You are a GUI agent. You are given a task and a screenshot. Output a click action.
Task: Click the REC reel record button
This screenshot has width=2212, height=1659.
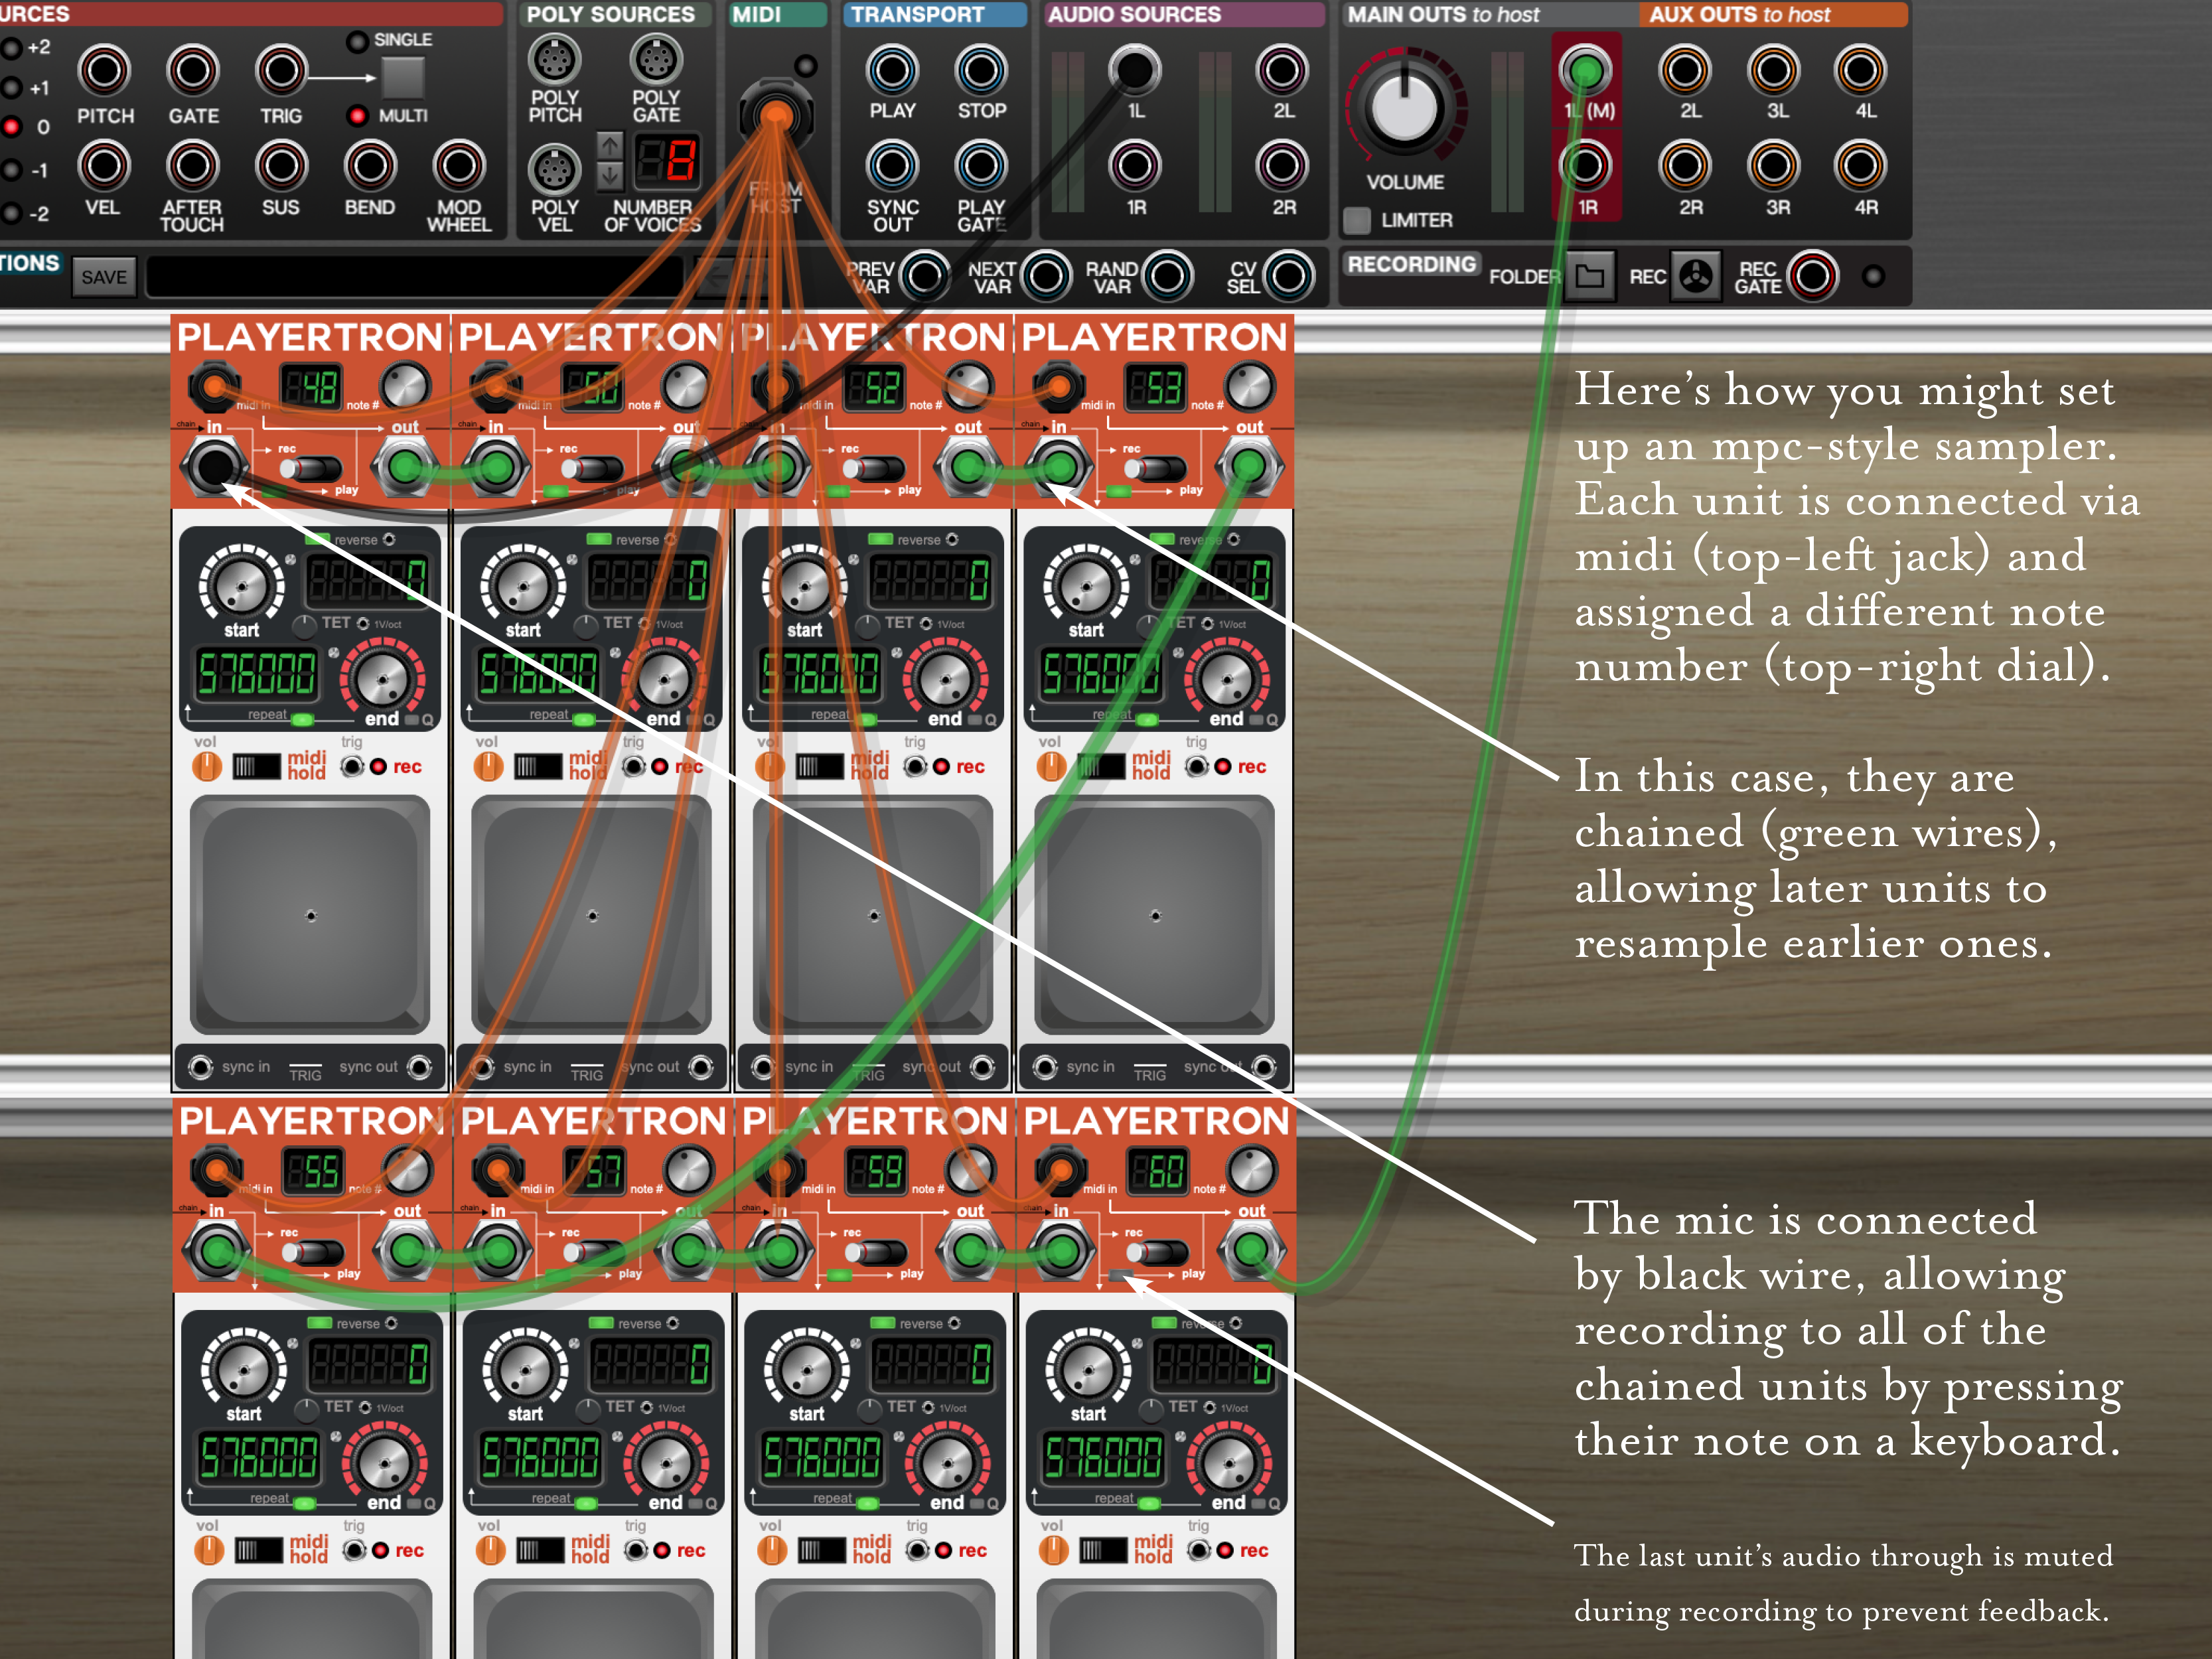pyautogui.click(x=1696, y=276)
